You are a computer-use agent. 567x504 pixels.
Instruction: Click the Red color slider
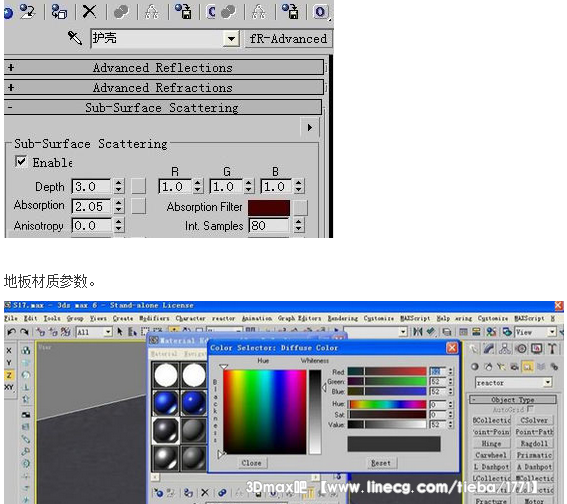tap(387, 371)
